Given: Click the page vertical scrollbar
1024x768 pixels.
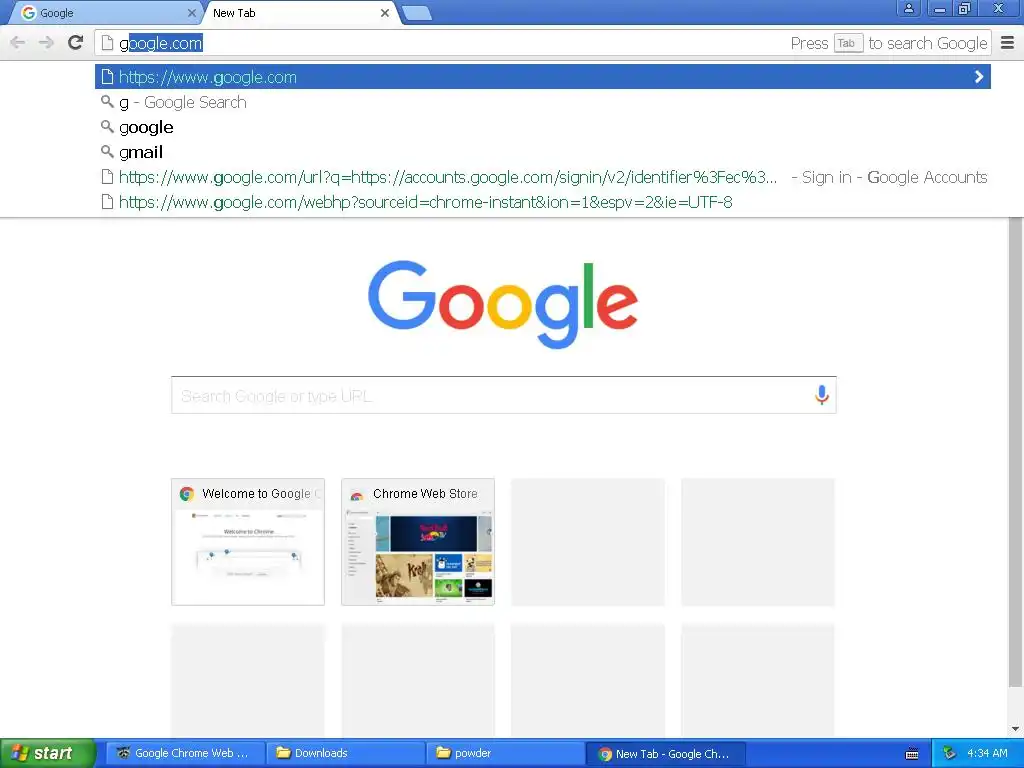Looking at the screenshot, I should point(1015,451).
